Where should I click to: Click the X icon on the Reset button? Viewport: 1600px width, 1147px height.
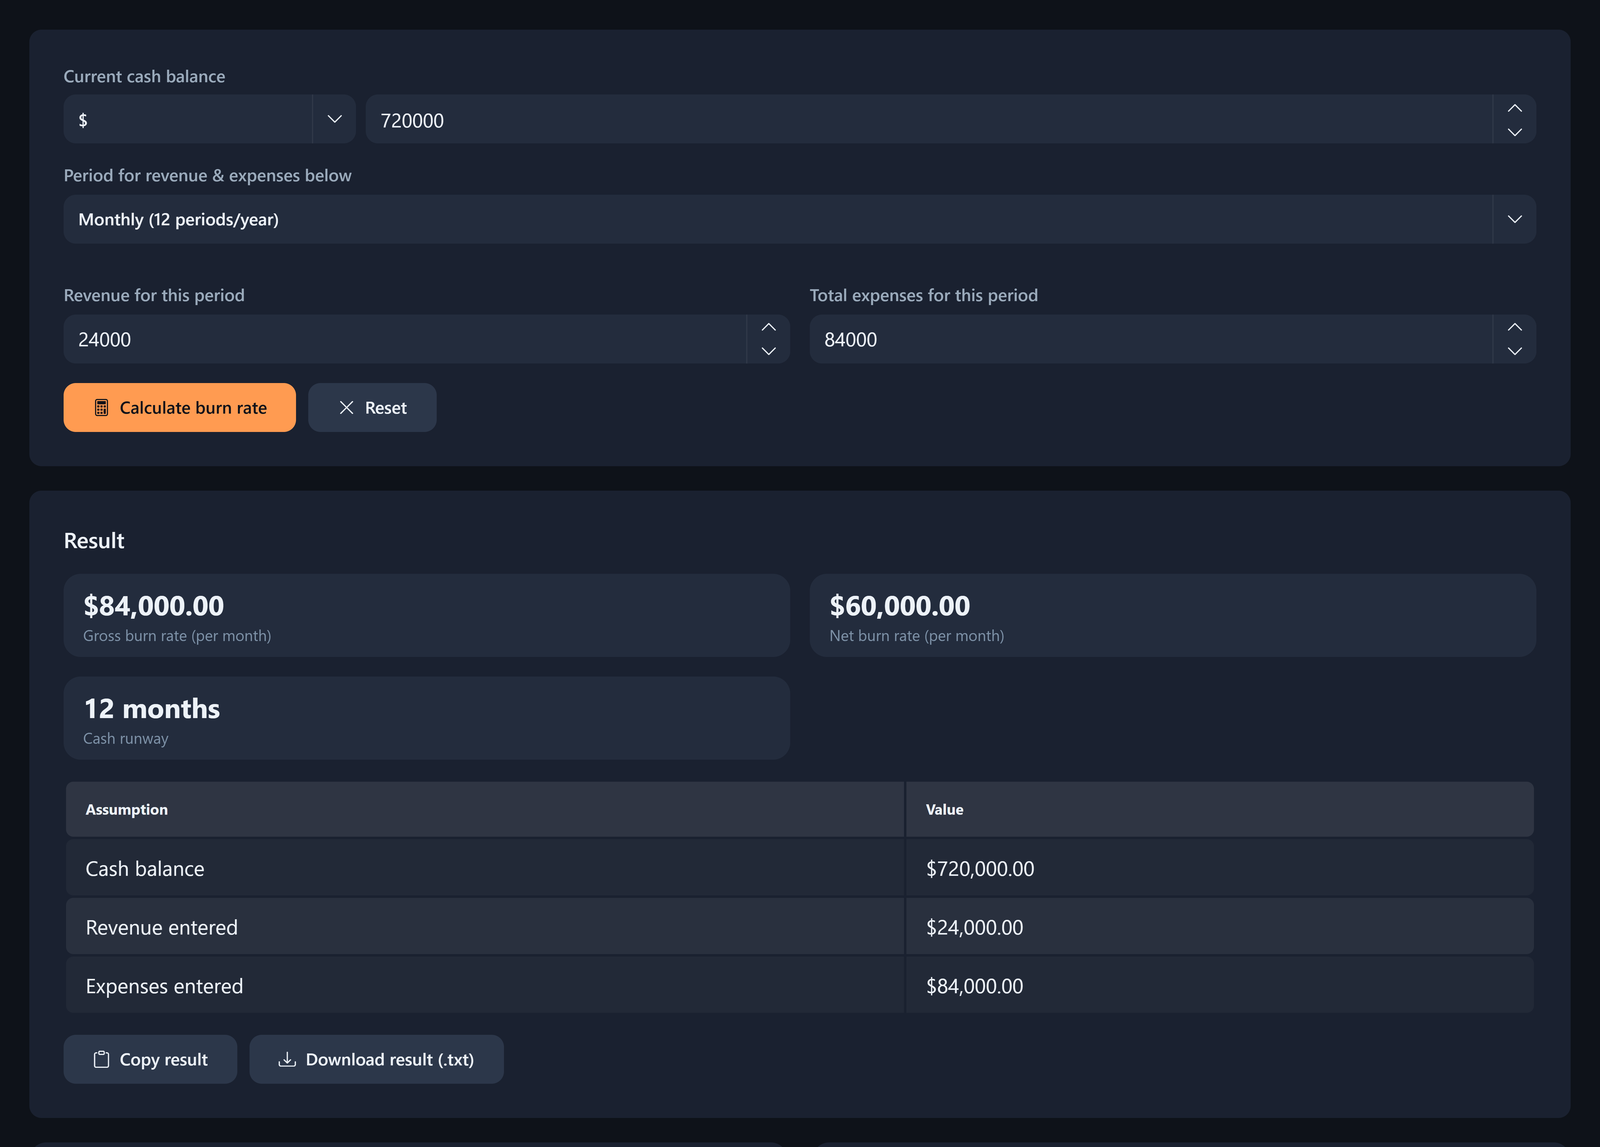pyautogui.click(x=346, y=407)
